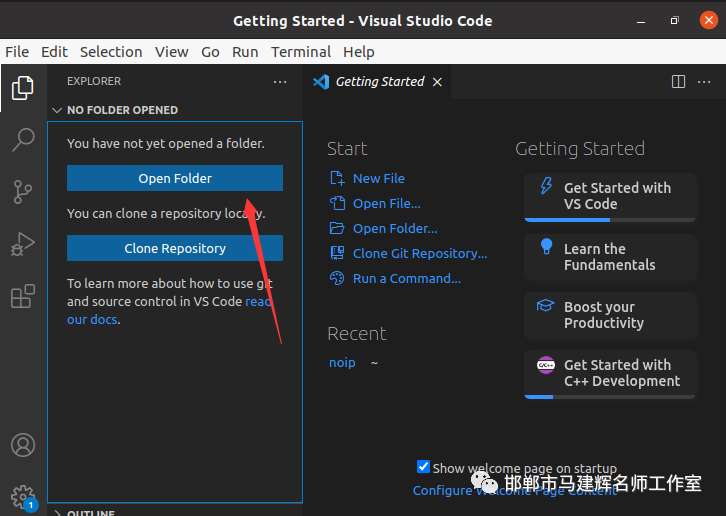Open the Accounts icon in activity bar
Image resolution: width=726 pixels, height=516 pixels.
point(23,445)
